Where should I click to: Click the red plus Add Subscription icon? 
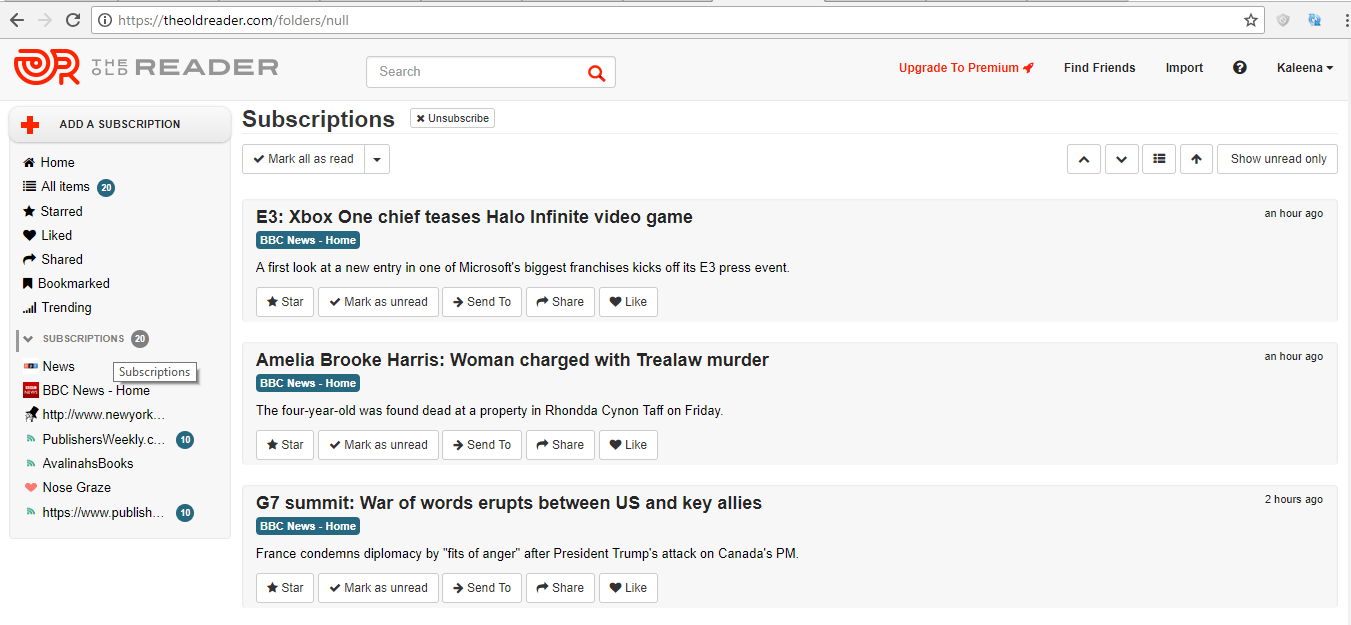coord(30,125)
